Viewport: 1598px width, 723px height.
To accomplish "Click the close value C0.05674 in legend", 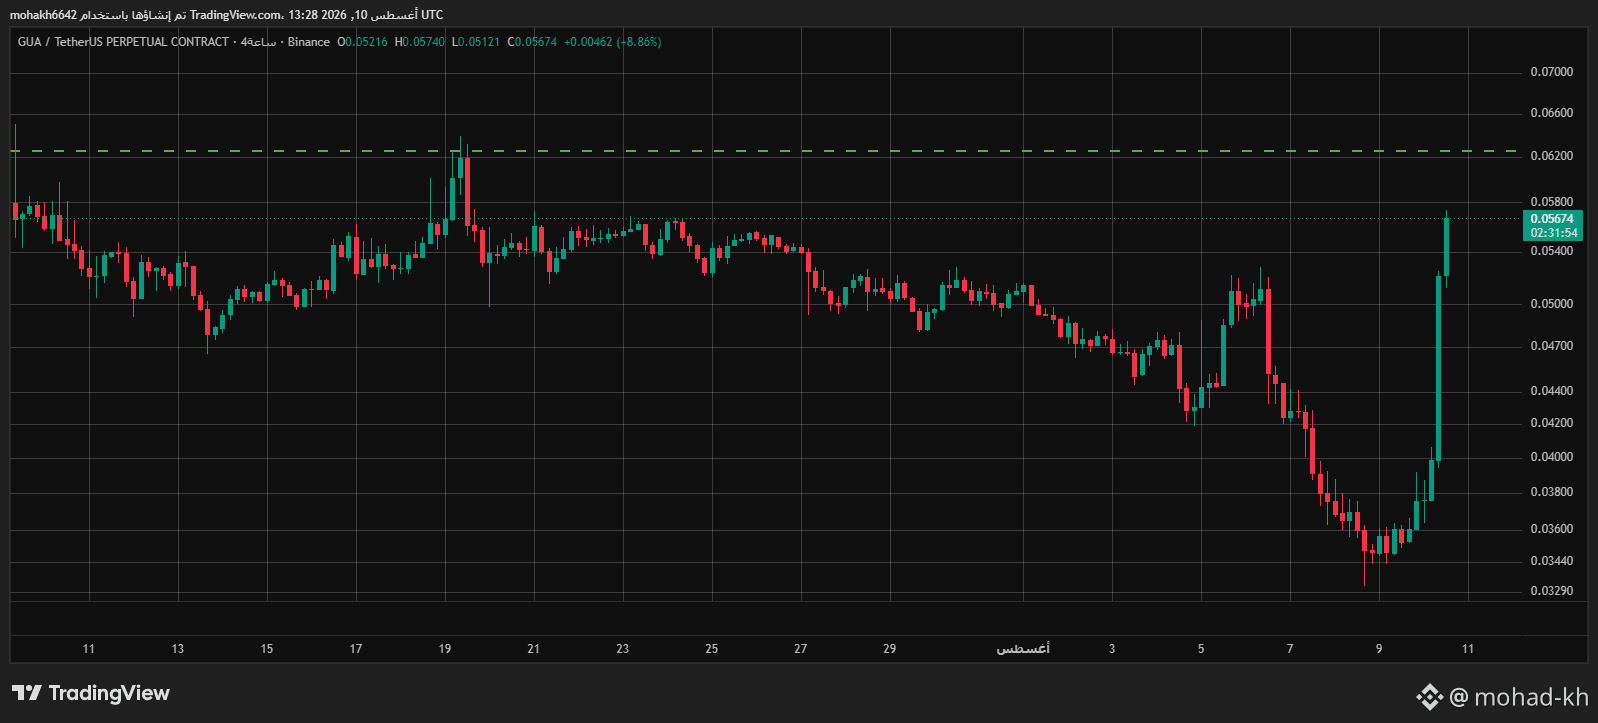I will click(532, 42).
